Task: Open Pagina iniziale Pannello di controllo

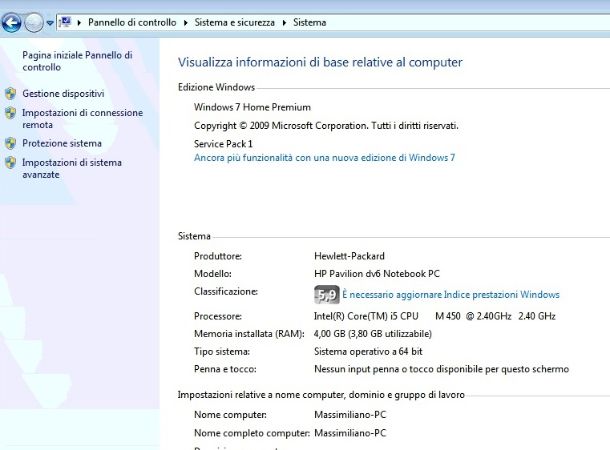Action: point(77,61)
